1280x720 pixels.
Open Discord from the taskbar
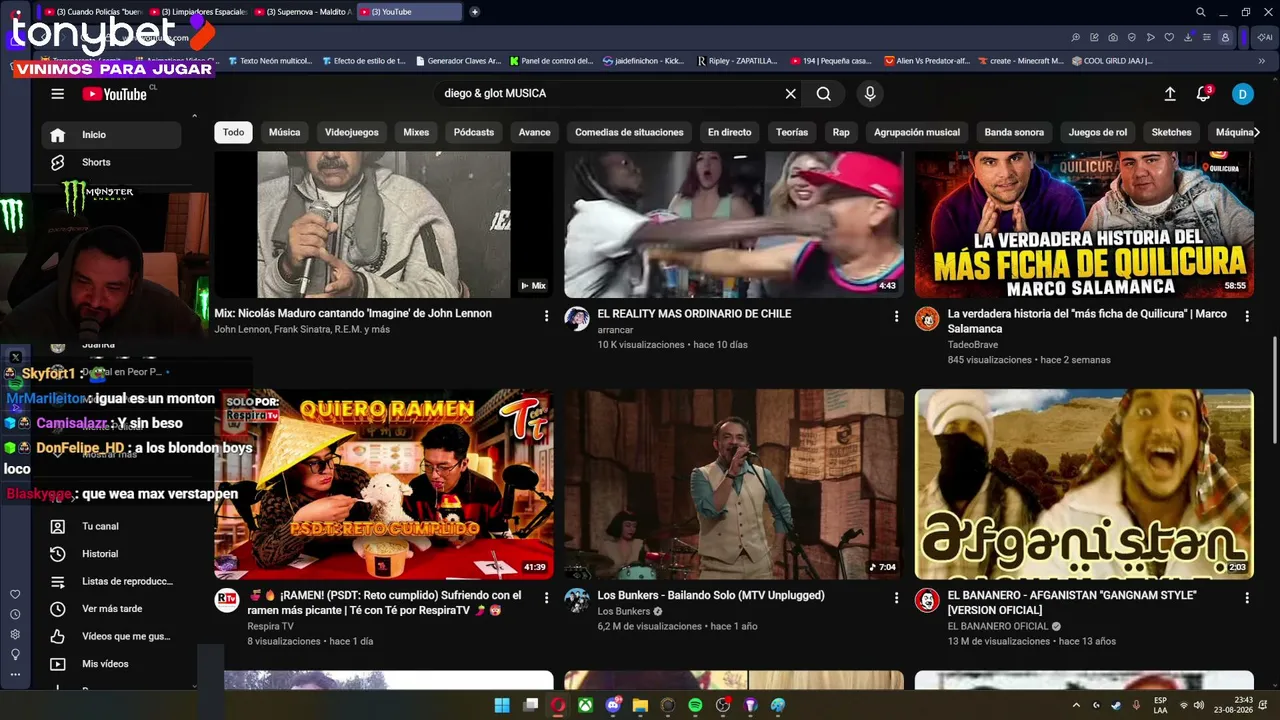(x=613, y=705)
